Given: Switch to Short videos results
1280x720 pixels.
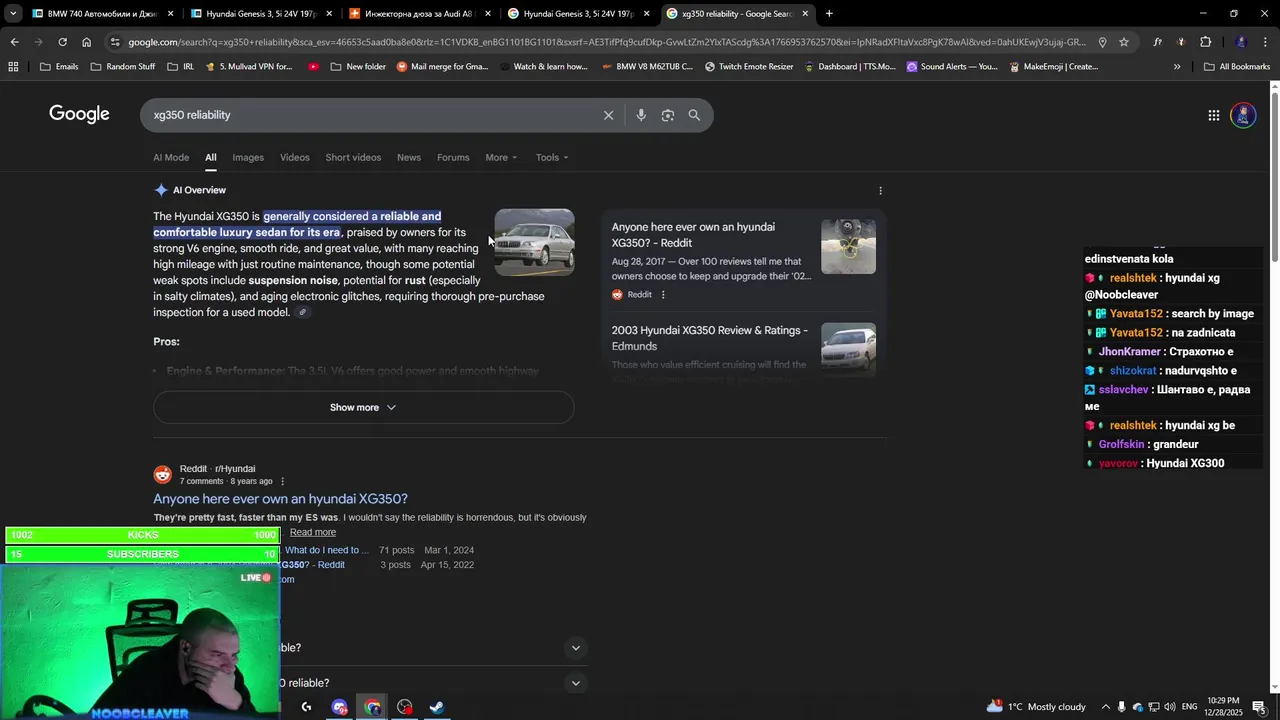Looking at the screenshot, I should tap(353, 157).
